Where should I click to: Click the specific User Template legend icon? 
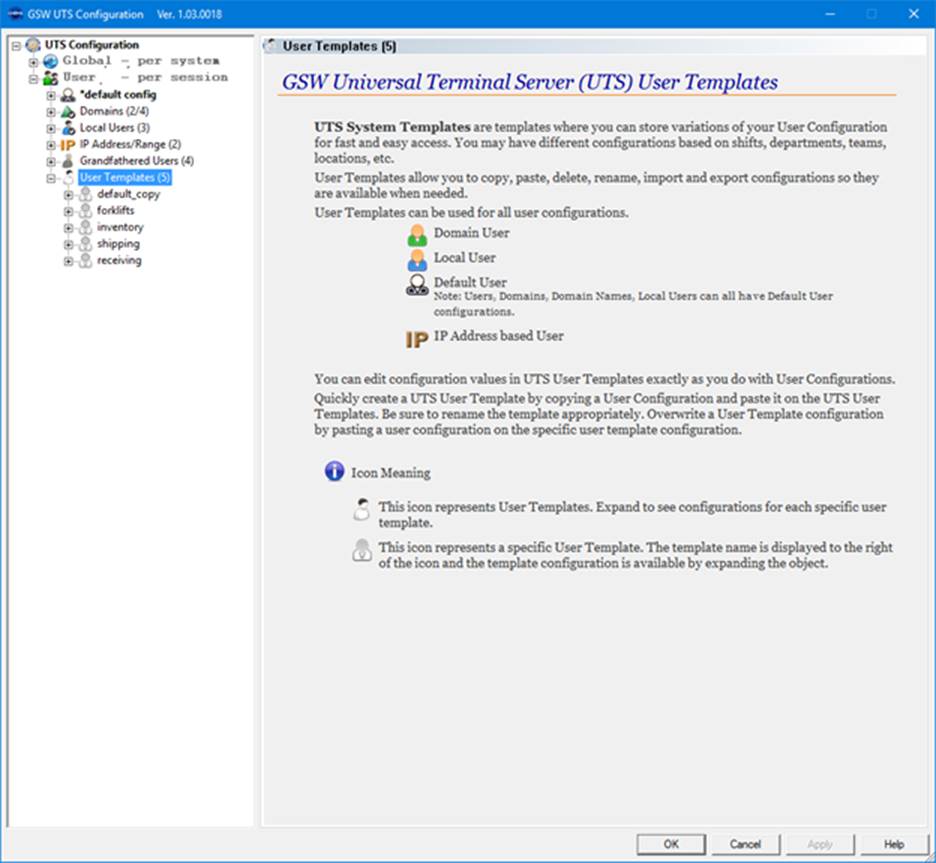click(362, 550)
